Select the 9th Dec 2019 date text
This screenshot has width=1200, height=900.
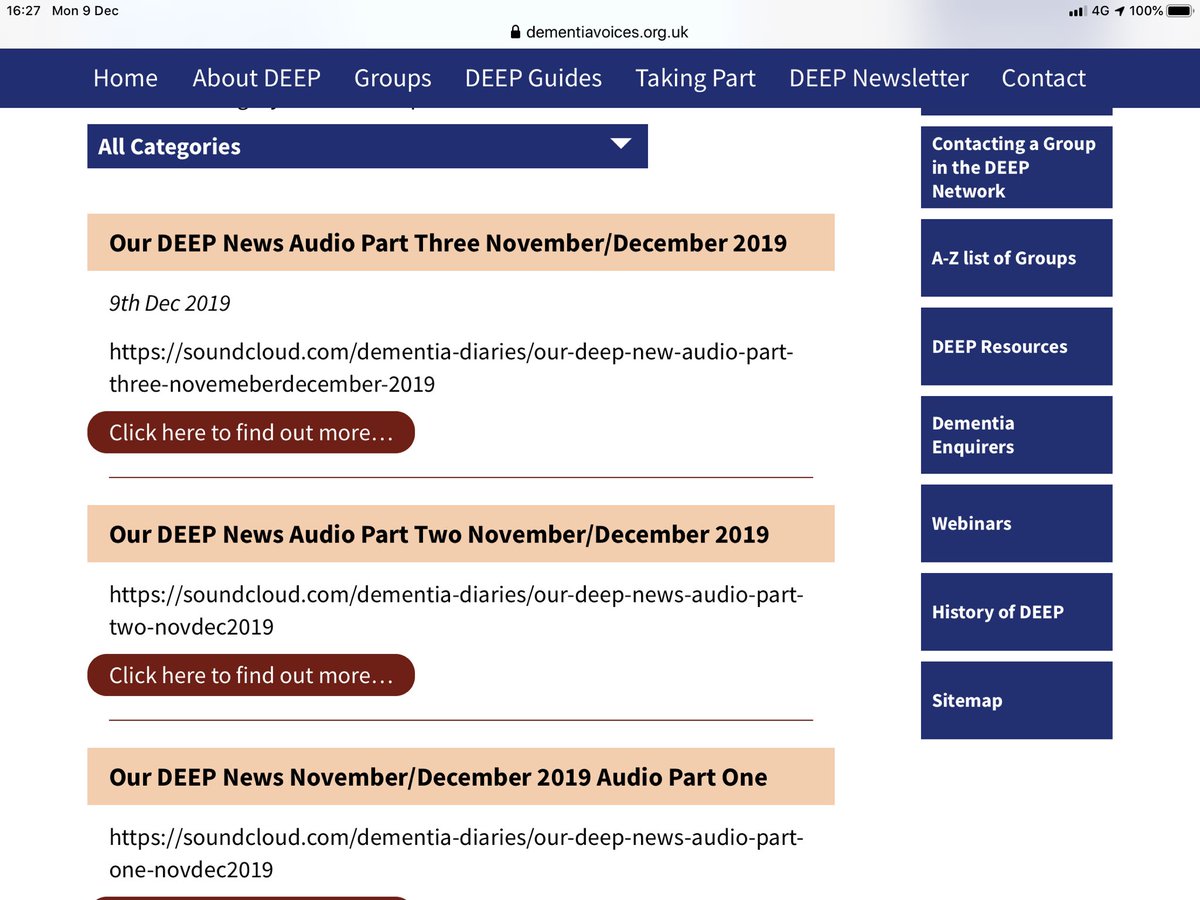(x=170, y=303)
